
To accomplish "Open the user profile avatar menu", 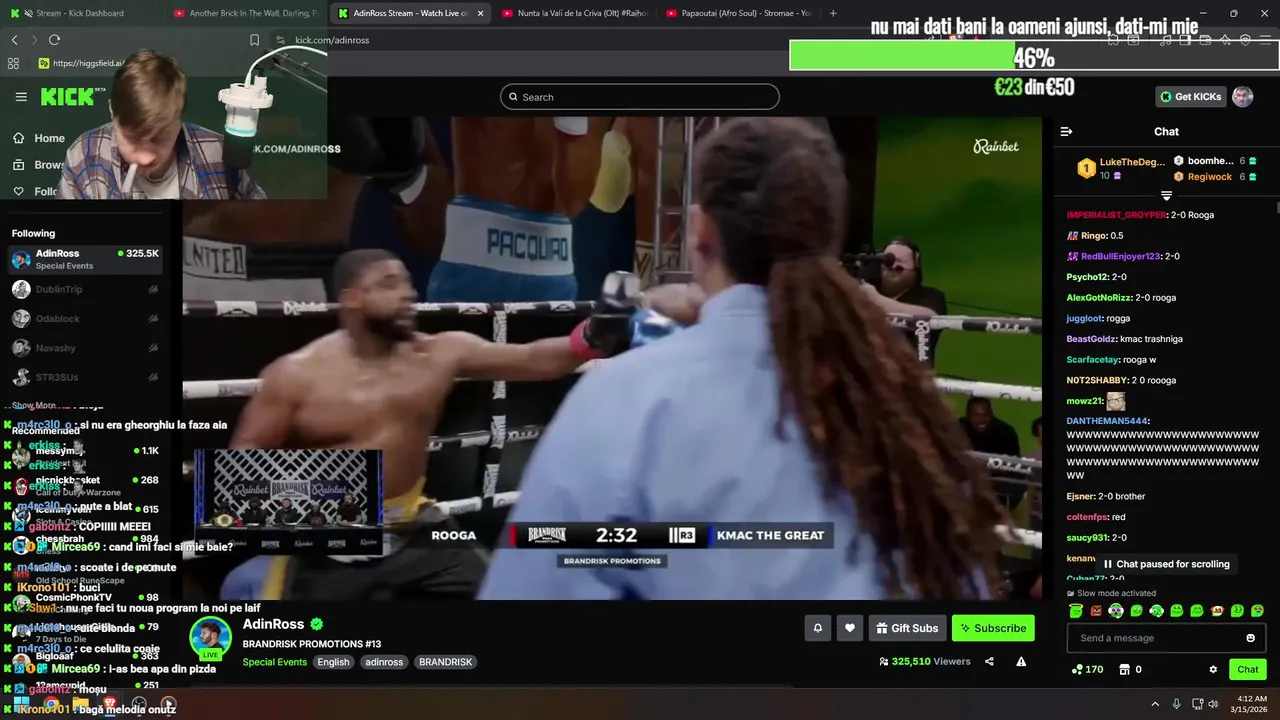I will (1242, 97).
